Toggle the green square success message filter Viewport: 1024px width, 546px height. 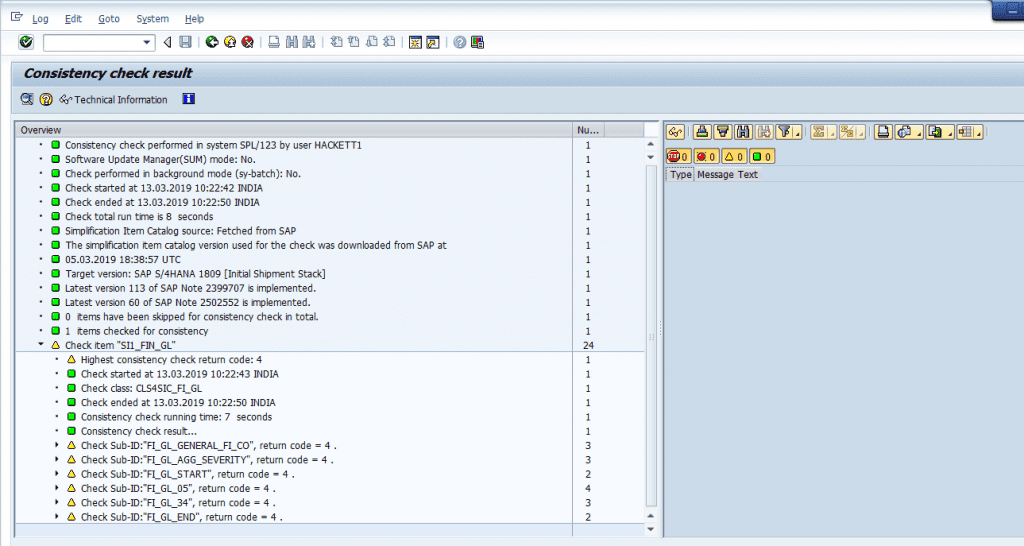tap(760, 156)
